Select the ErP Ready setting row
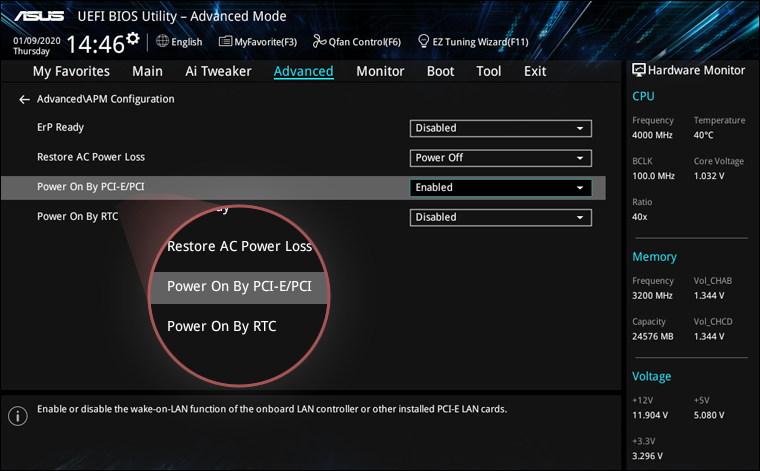This screenshot has width=760, height=471. [x=303, y=128]
